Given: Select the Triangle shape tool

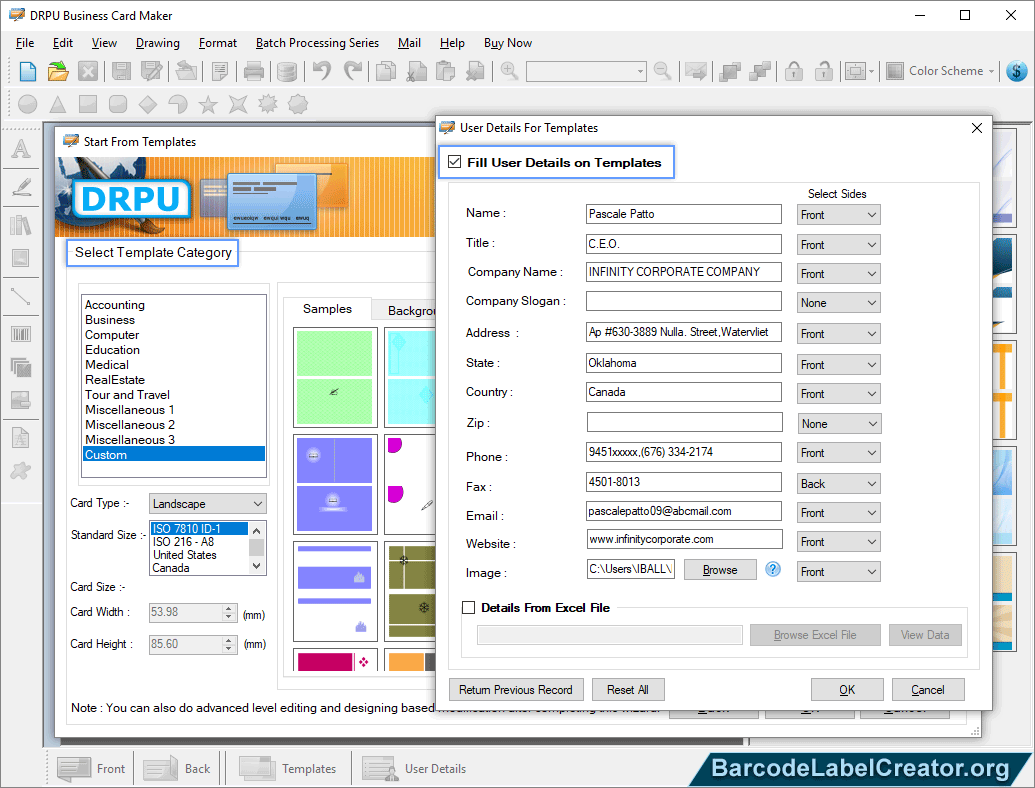Looking at the screenshot, I should pyautogui.click(x=58, y=104).
